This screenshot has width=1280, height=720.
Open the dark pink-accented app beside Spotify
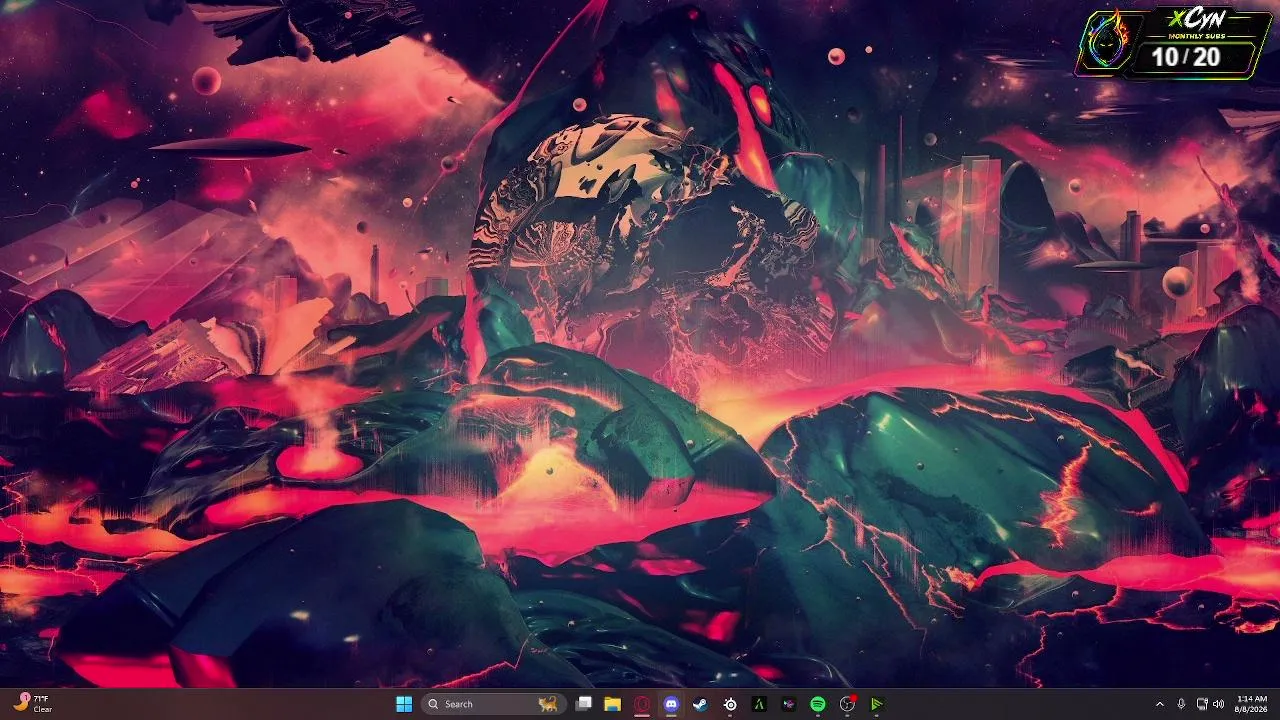click(x=789, y=704)
